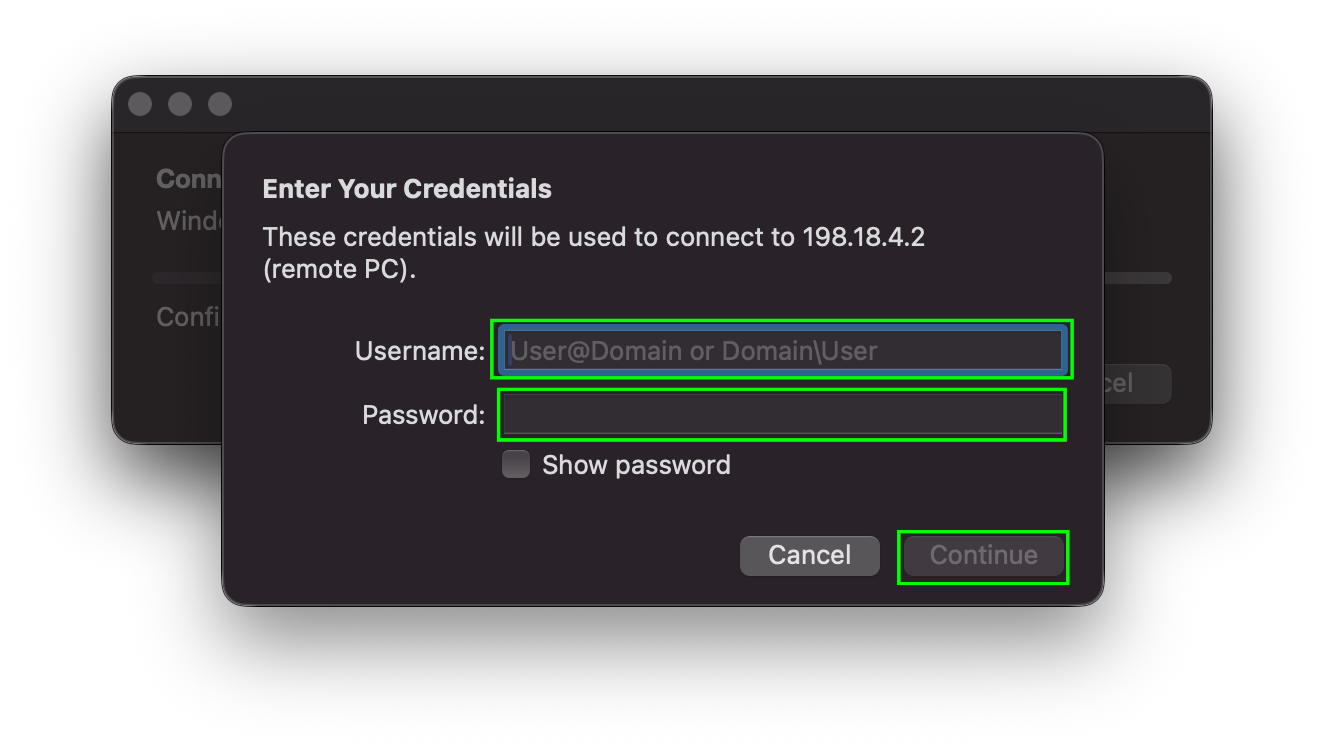Click the Username input field
The height and width of the screenshot is (754, 1324).
(x=781, y=351)
